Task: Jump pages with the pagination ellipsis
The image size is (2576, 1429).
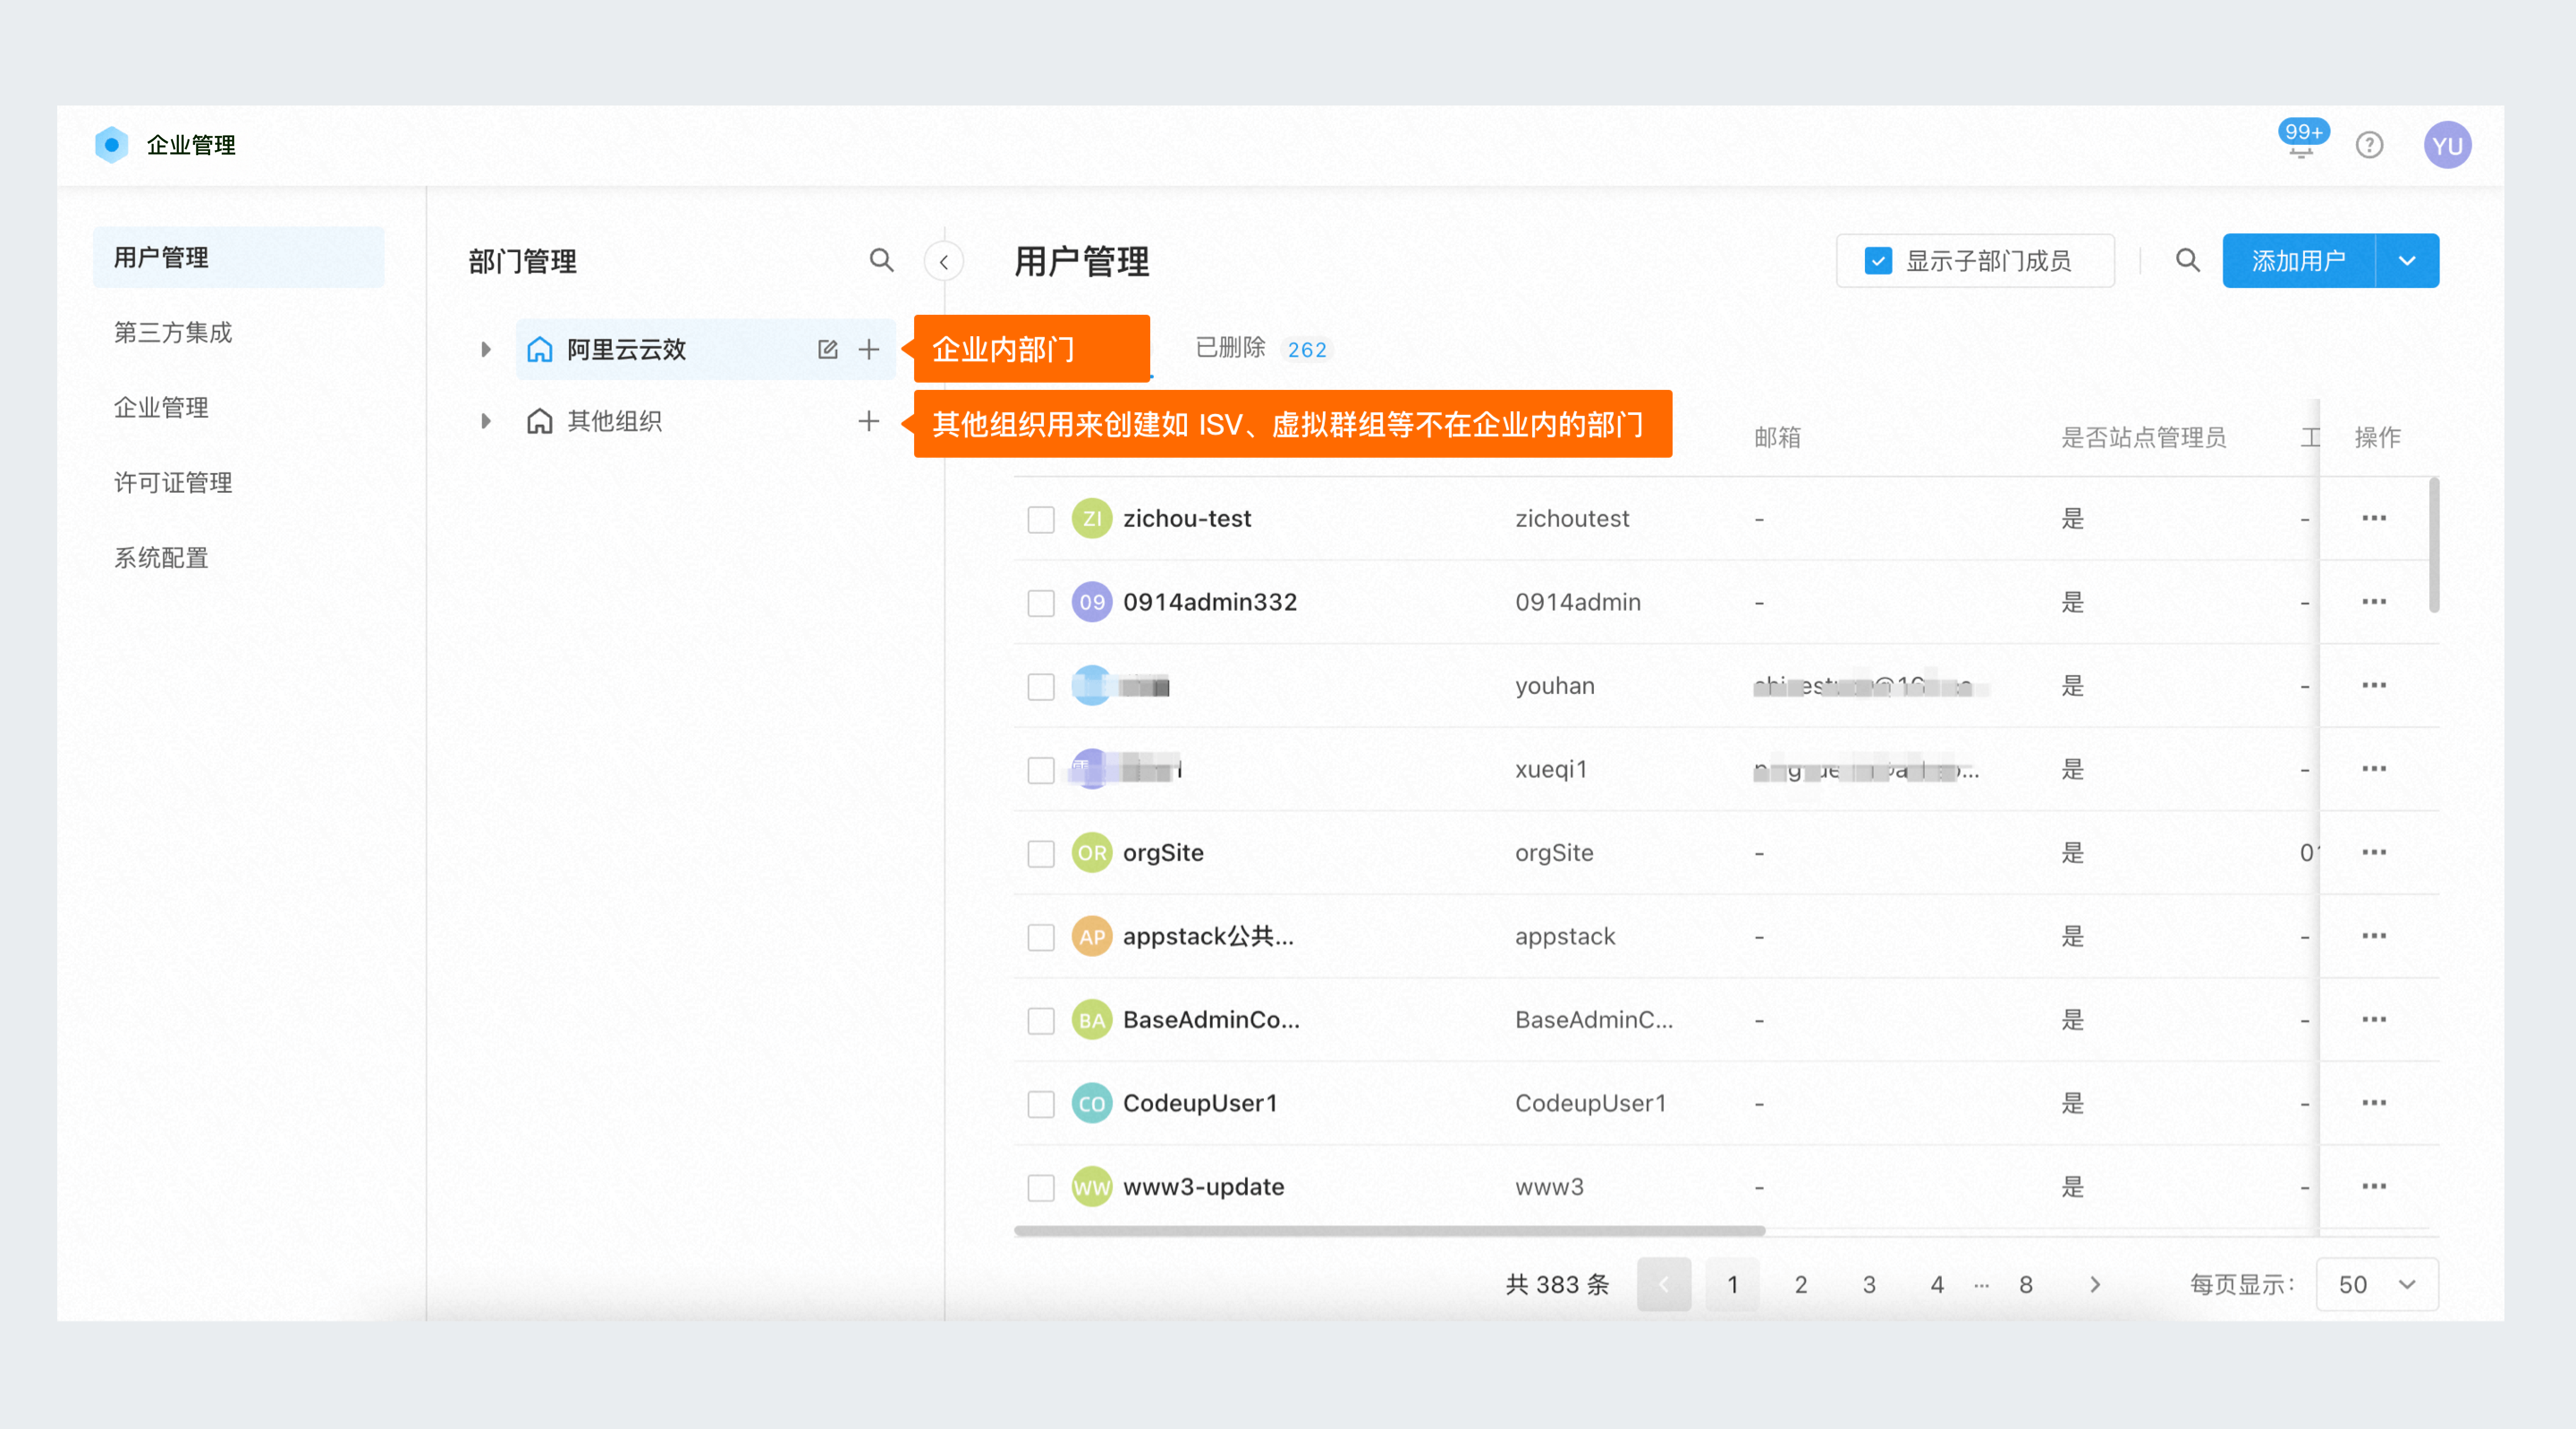Action: [1981, 1285]
